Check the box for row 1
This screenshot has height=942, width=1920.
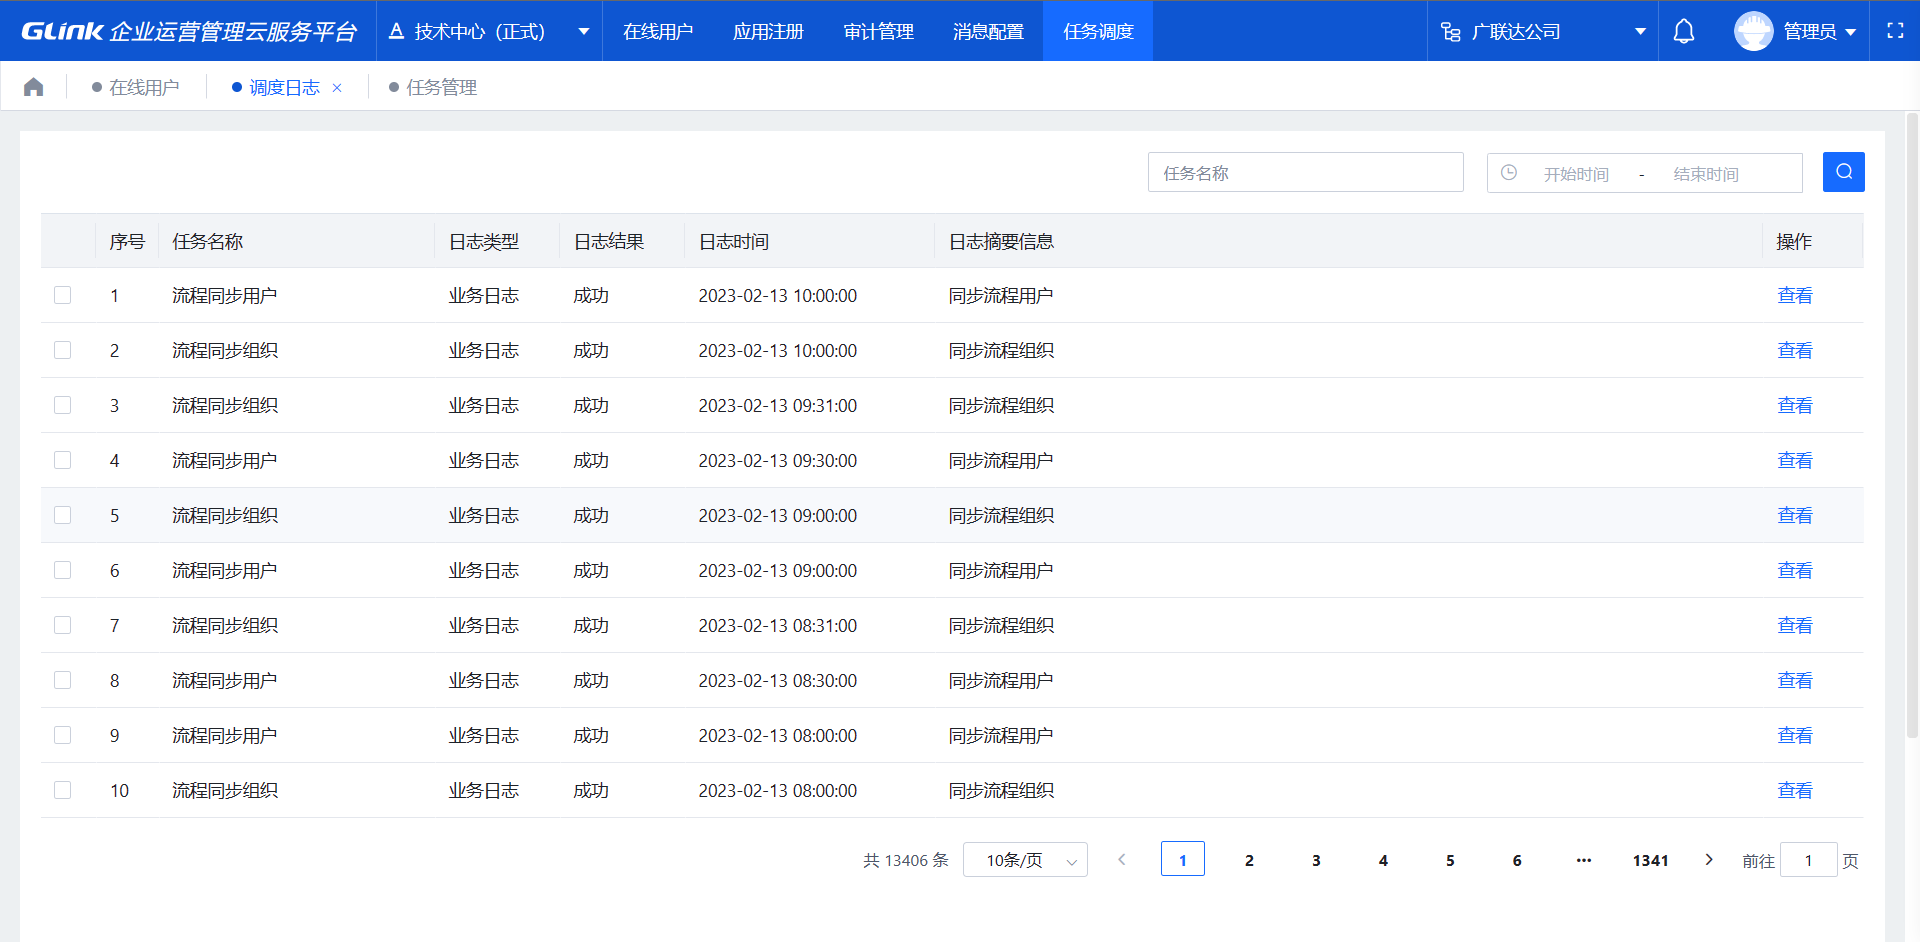62,295
